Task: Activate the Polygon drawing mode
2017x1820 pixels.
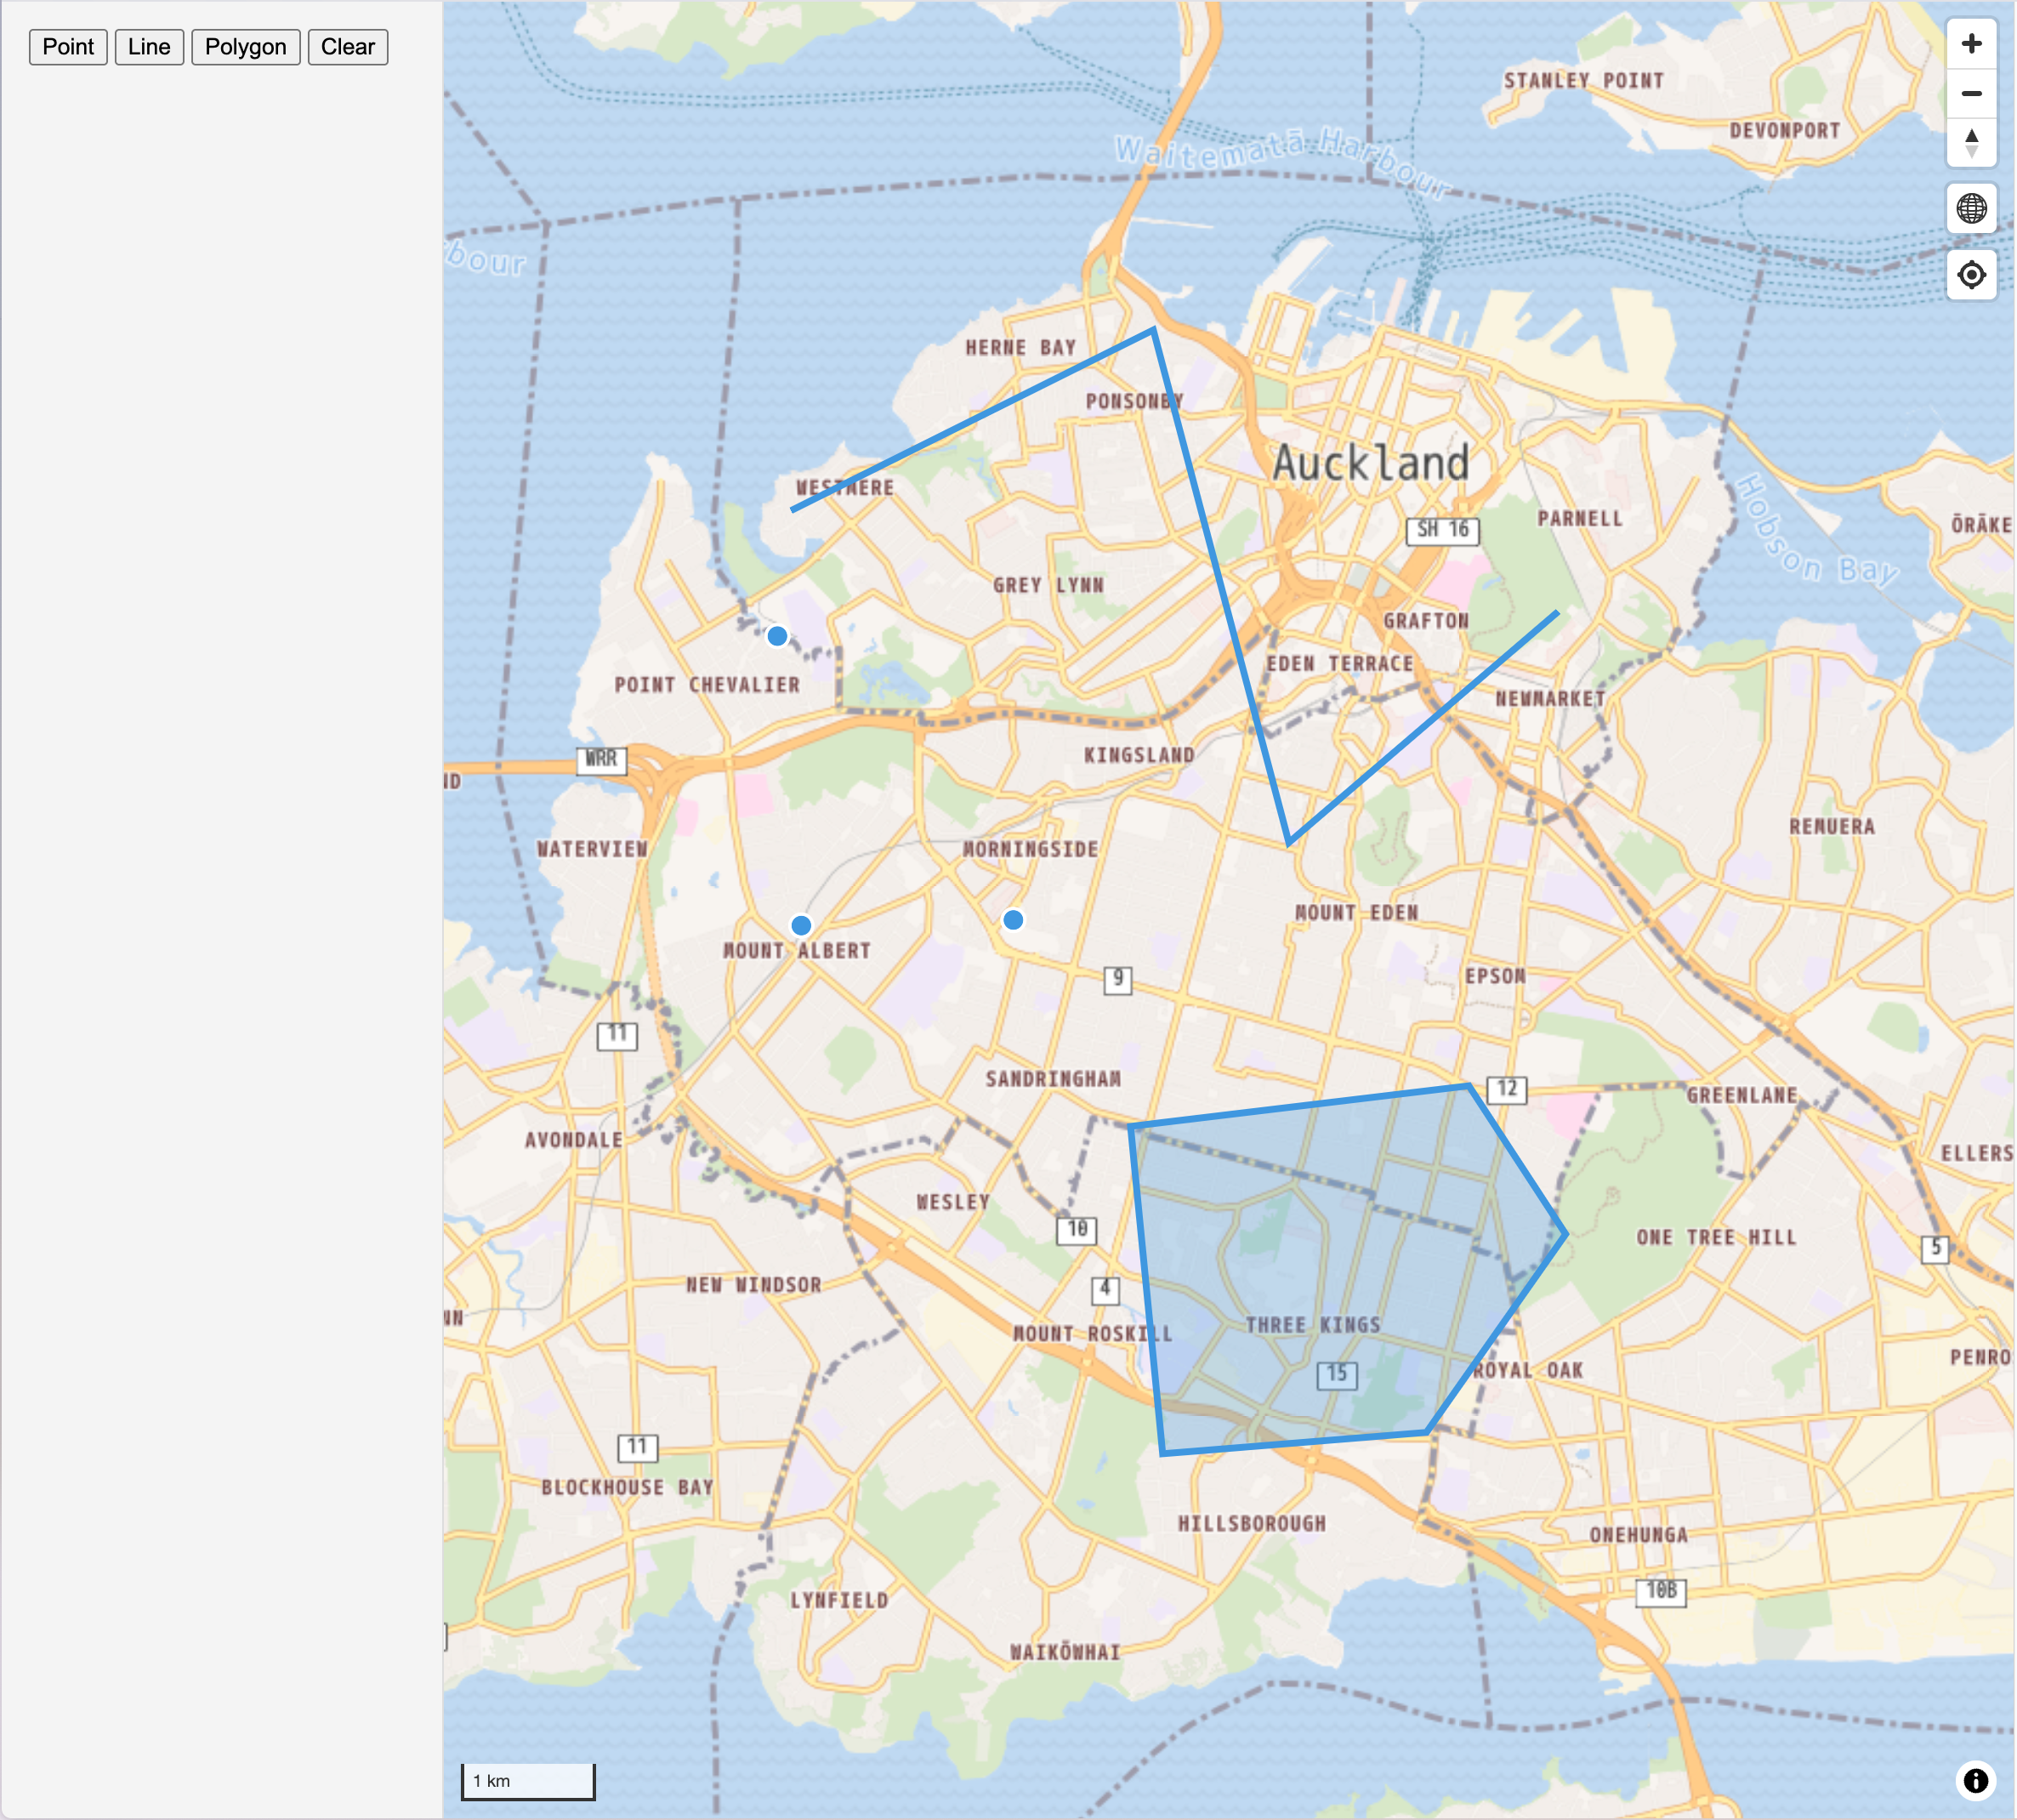Action: point(245,47)
